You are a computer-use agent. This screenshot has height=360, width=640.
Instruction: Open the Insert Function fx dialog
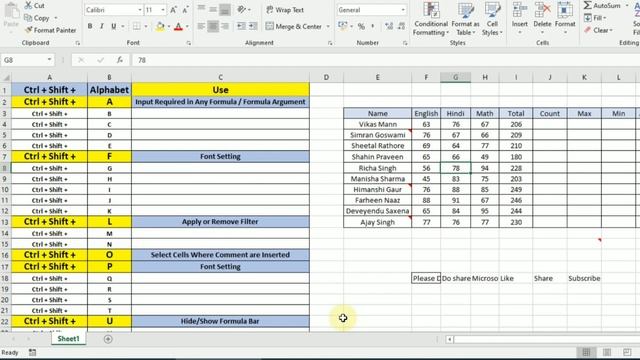click(120, 60)
